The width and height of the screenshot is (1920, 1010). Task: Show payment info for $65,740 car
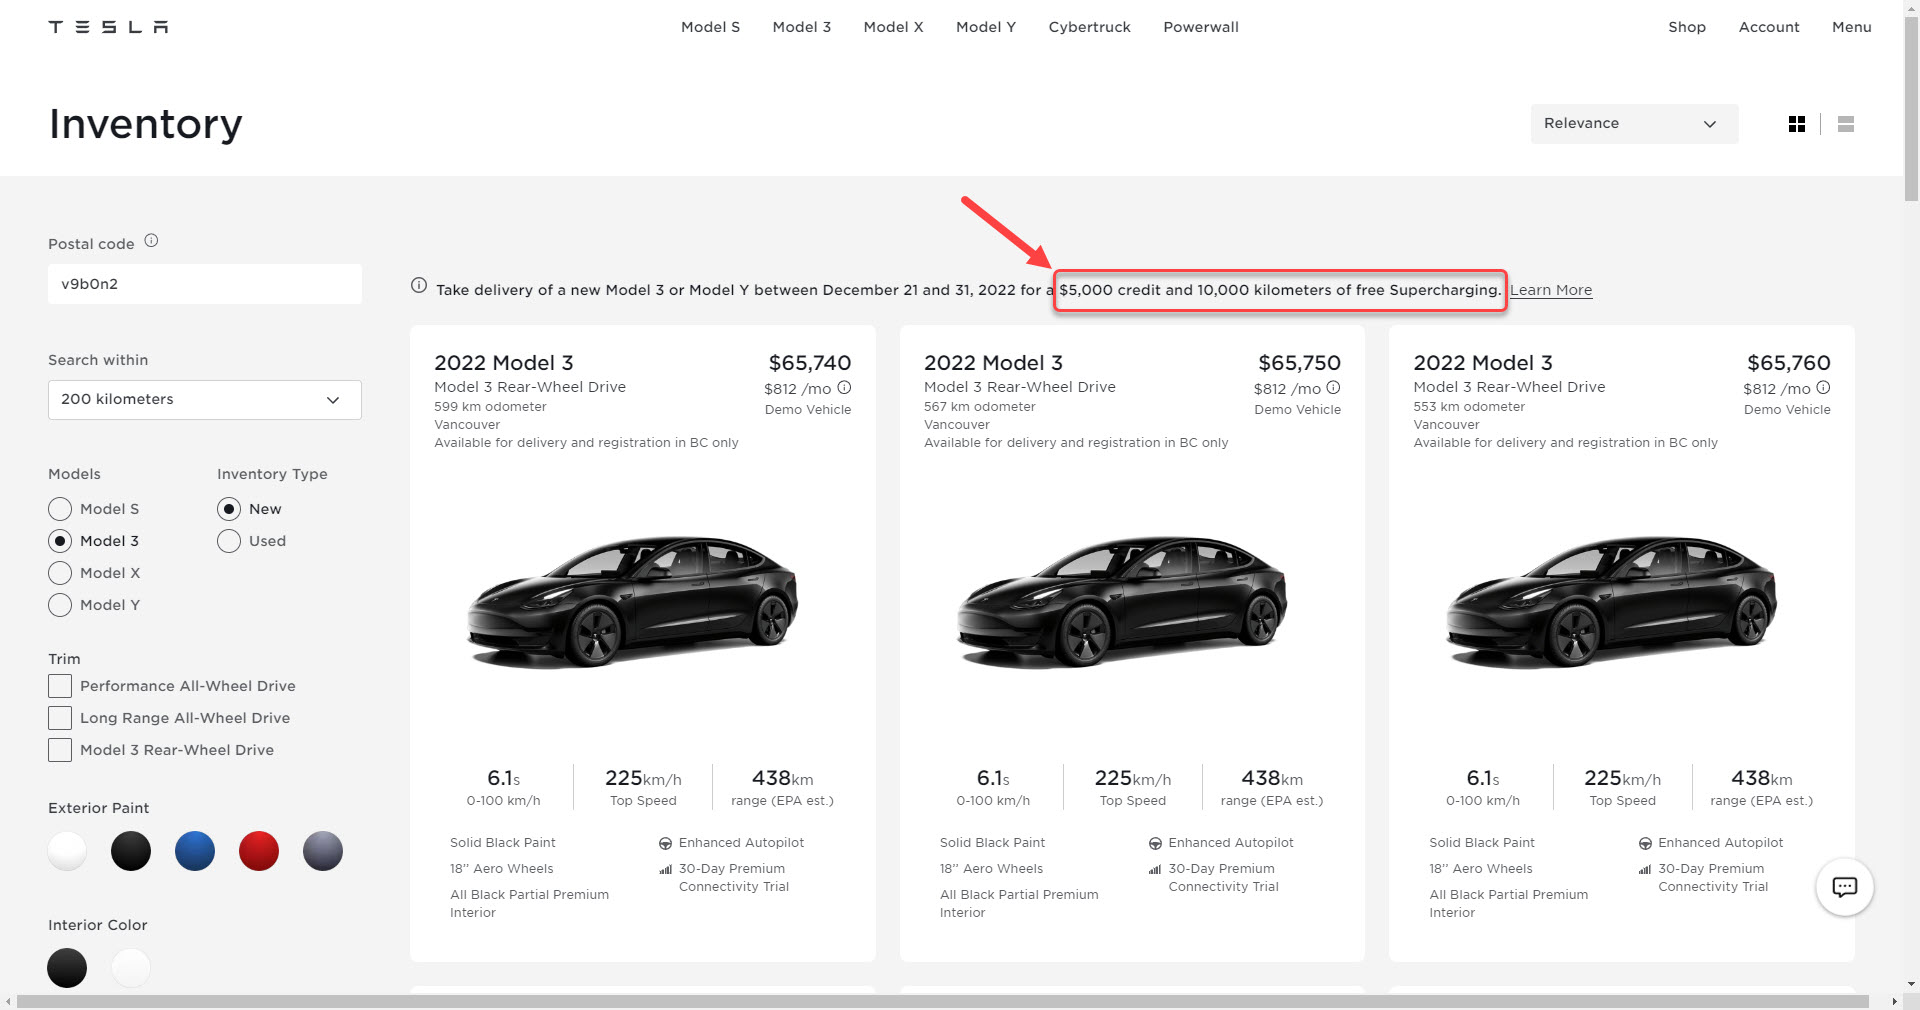point(844,388)
